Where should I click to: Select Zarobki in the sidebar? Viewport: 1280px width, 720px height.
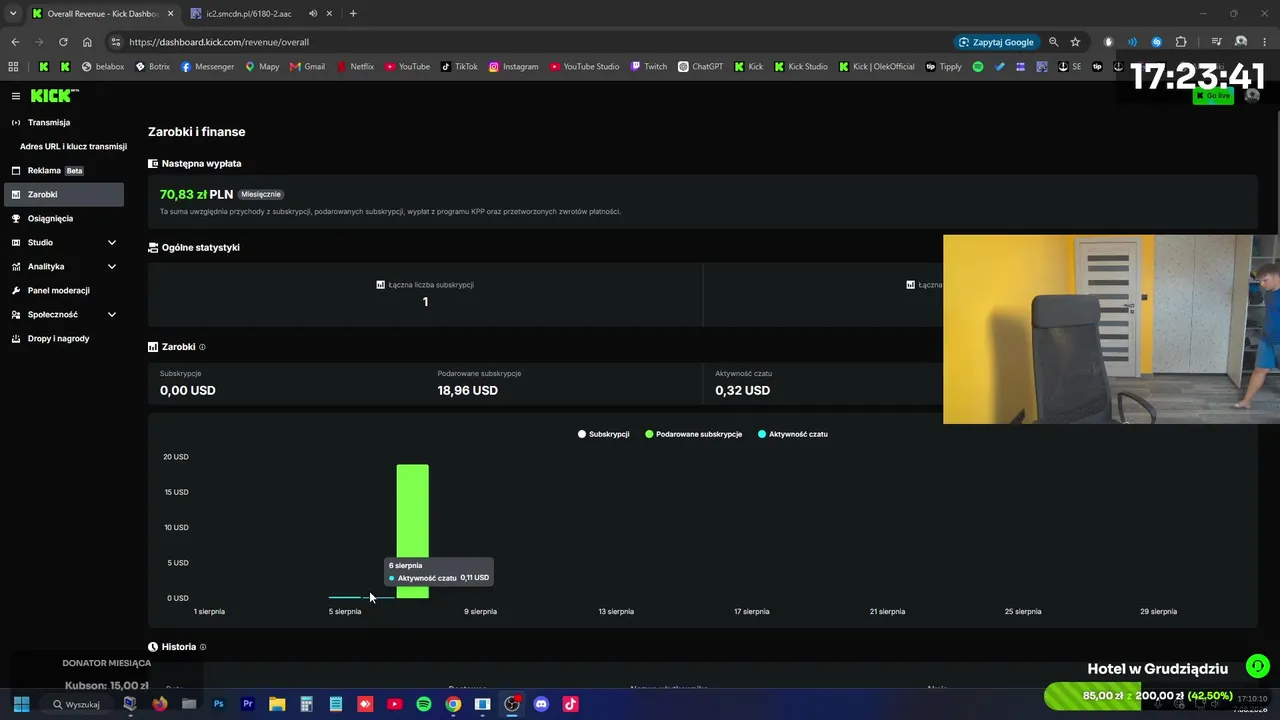[64, 194]
